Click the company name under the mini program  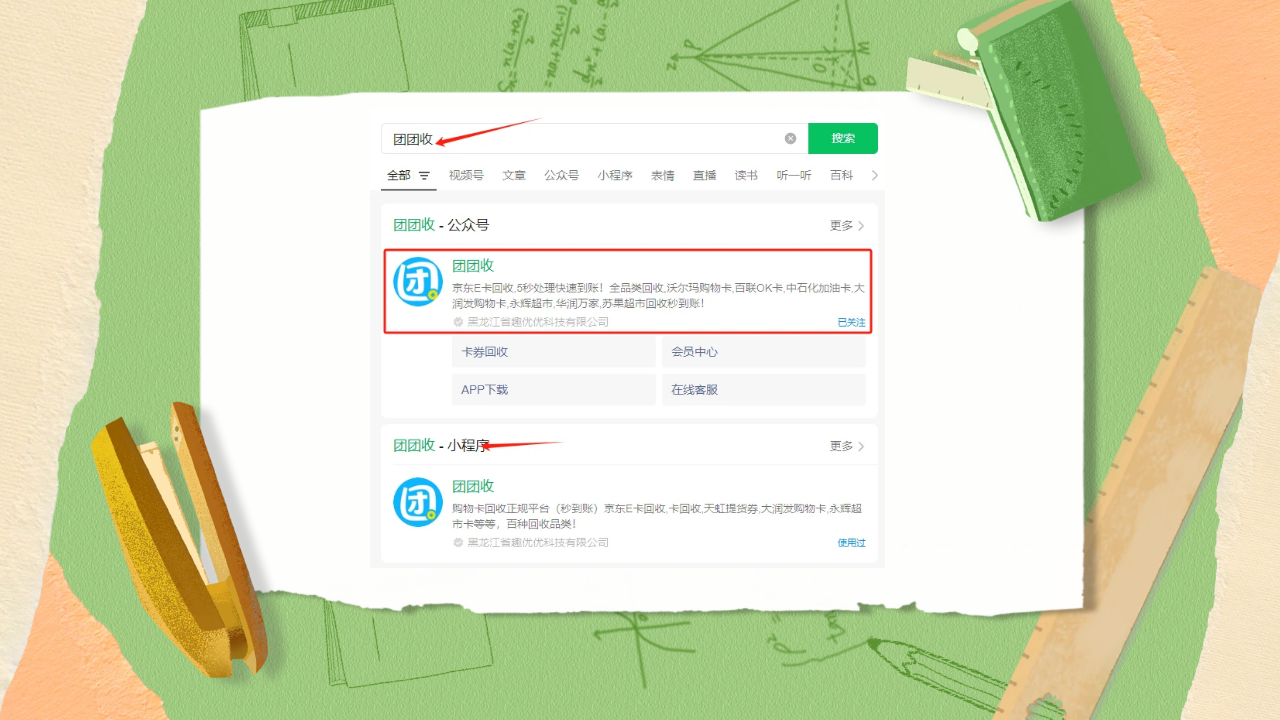click(x=538, y=542)
